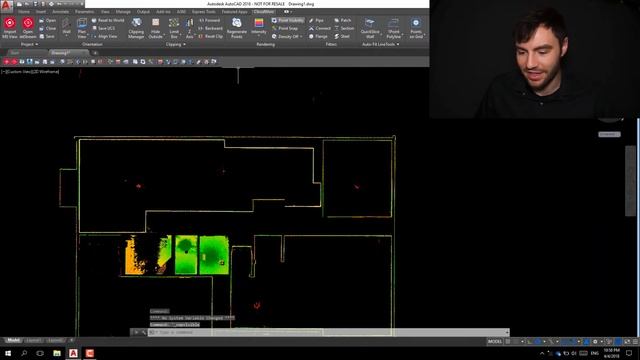Toggle the grid display in status bar
The height and width of the screenshot is (360, 640).
[508, 341]
